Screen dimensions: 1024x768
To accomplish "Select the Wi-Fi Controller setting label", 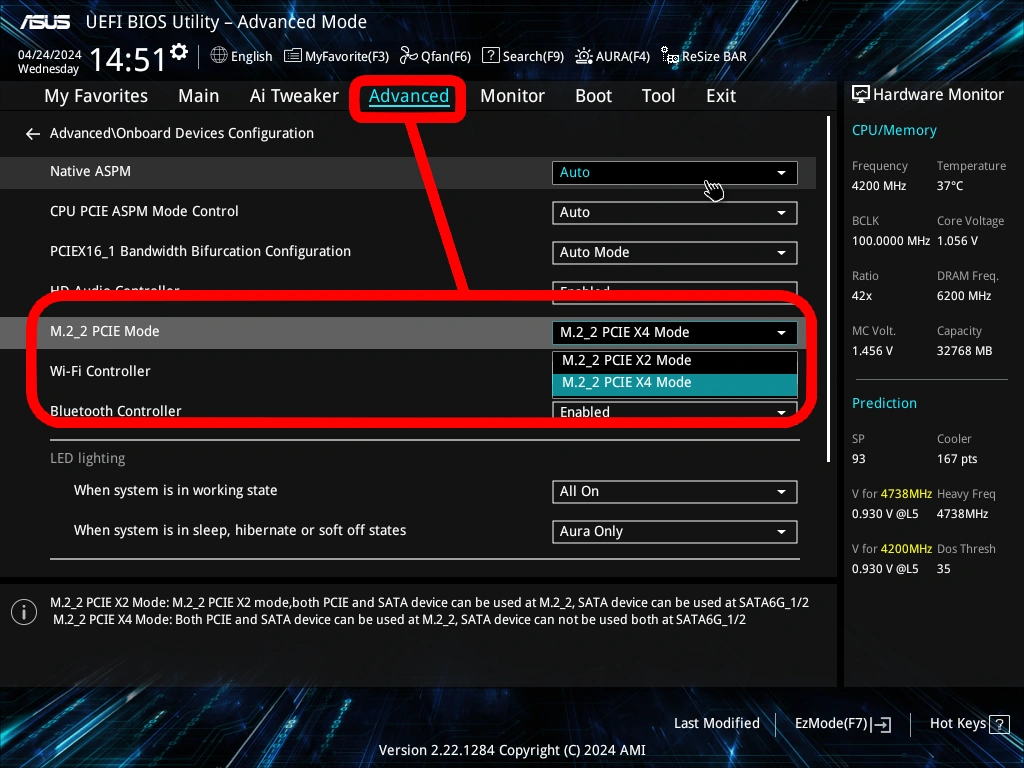I will pos(100,372).
